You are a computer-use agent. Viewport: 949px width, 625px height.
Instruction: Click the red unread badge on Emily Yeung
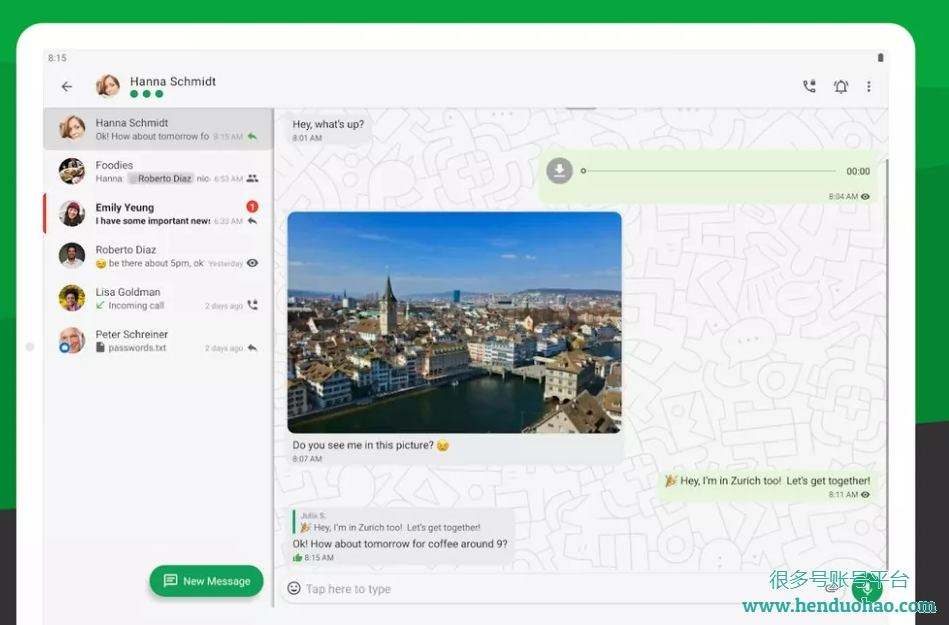[252, 206]
